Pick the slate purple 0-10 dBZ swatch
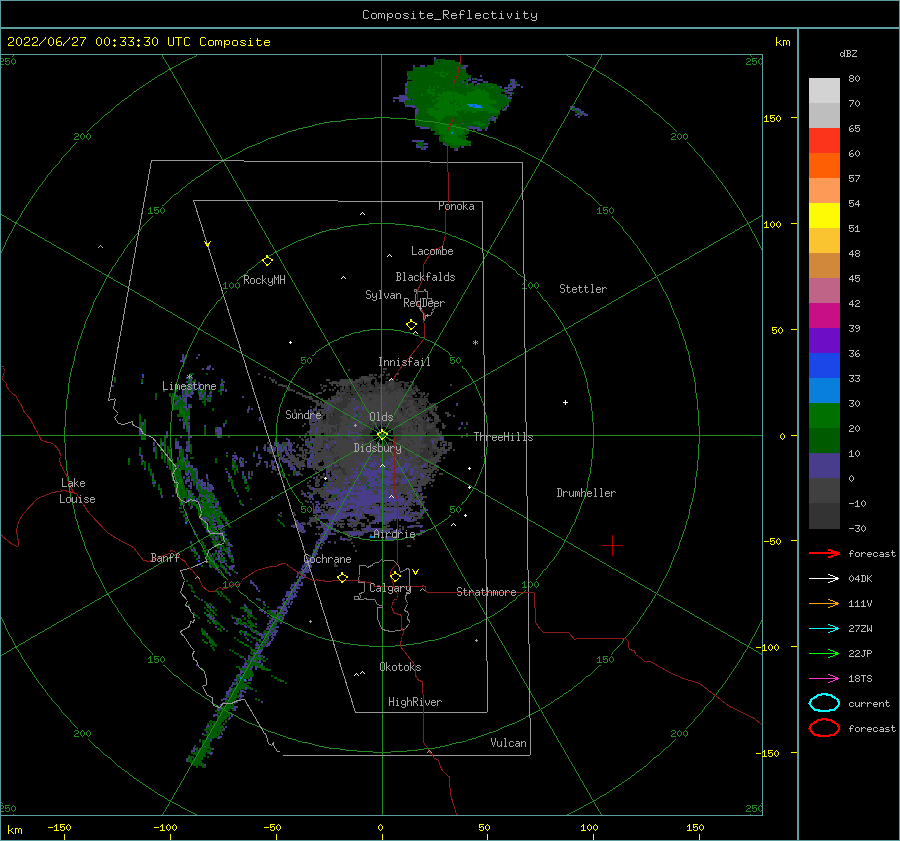 point(824,466)
